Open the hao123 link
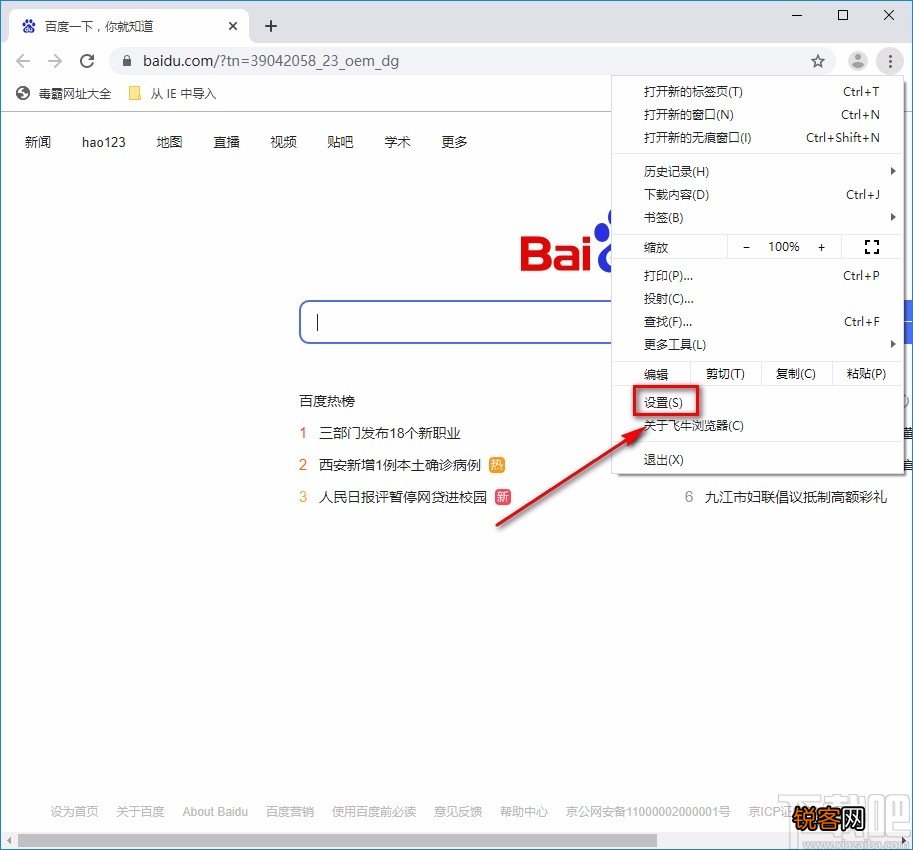 coord(104,142)
